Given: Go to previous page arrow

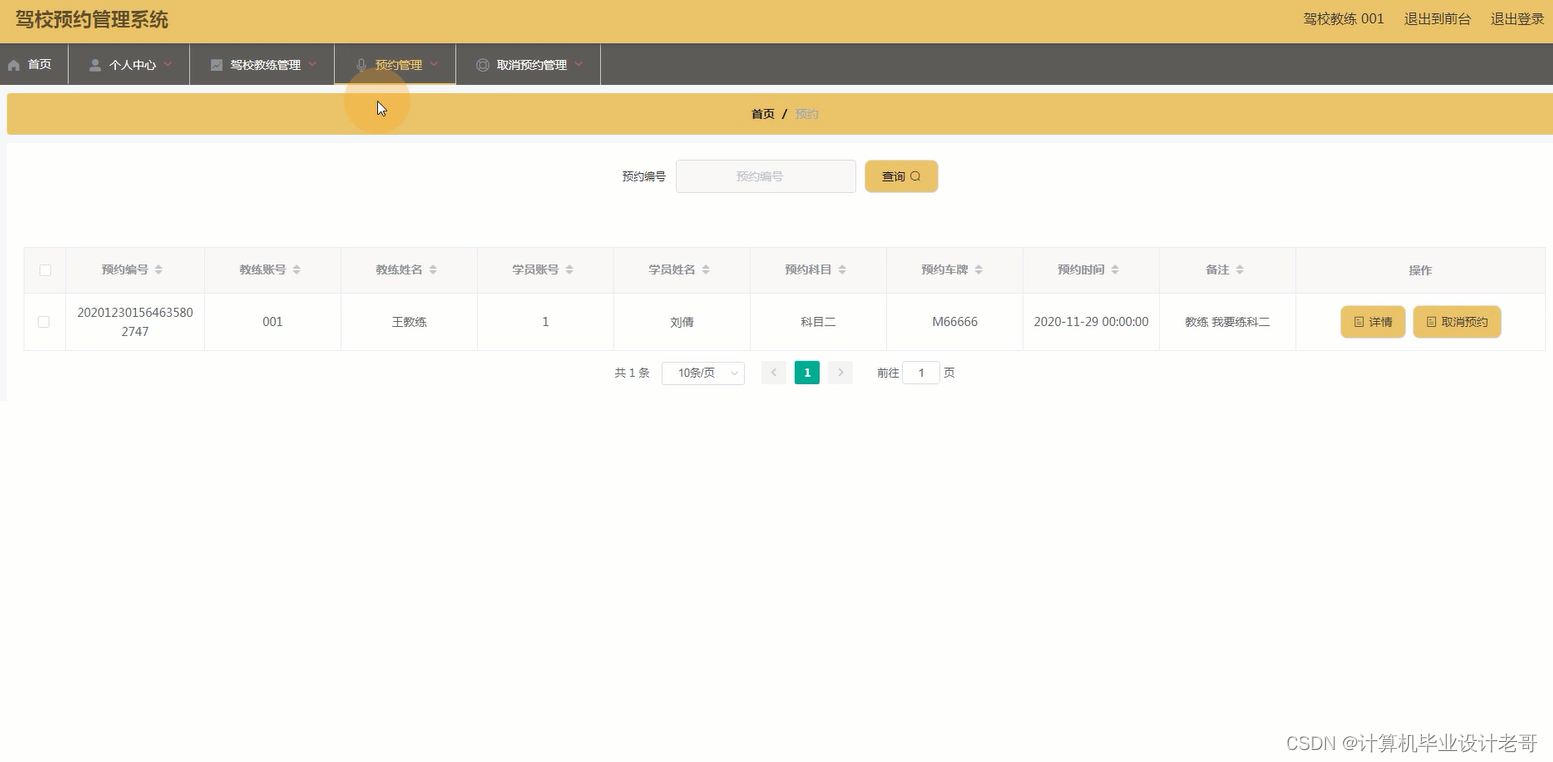Looking at the screenshot, I should point(773,373).
